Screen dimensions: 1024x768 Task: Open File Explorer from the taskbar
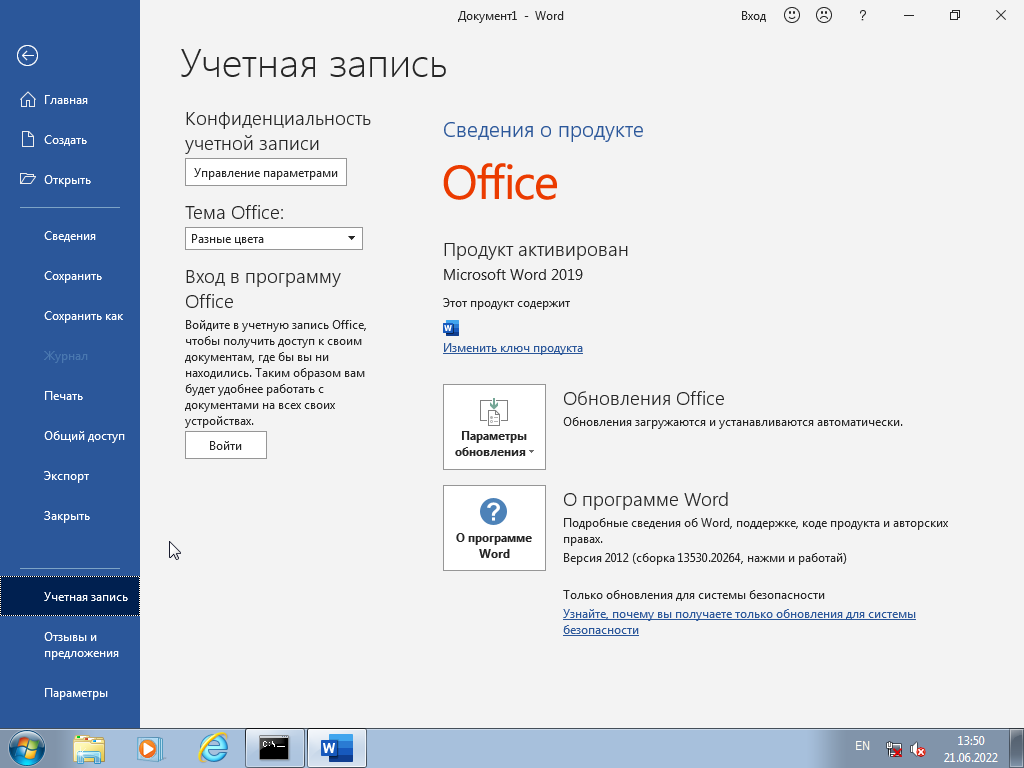point(89,748)
